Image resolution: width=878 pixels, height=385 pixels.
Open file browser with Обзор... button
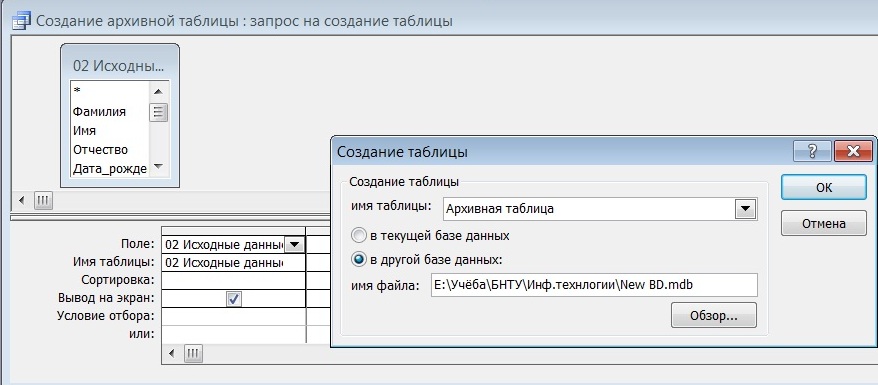[713, 315]
